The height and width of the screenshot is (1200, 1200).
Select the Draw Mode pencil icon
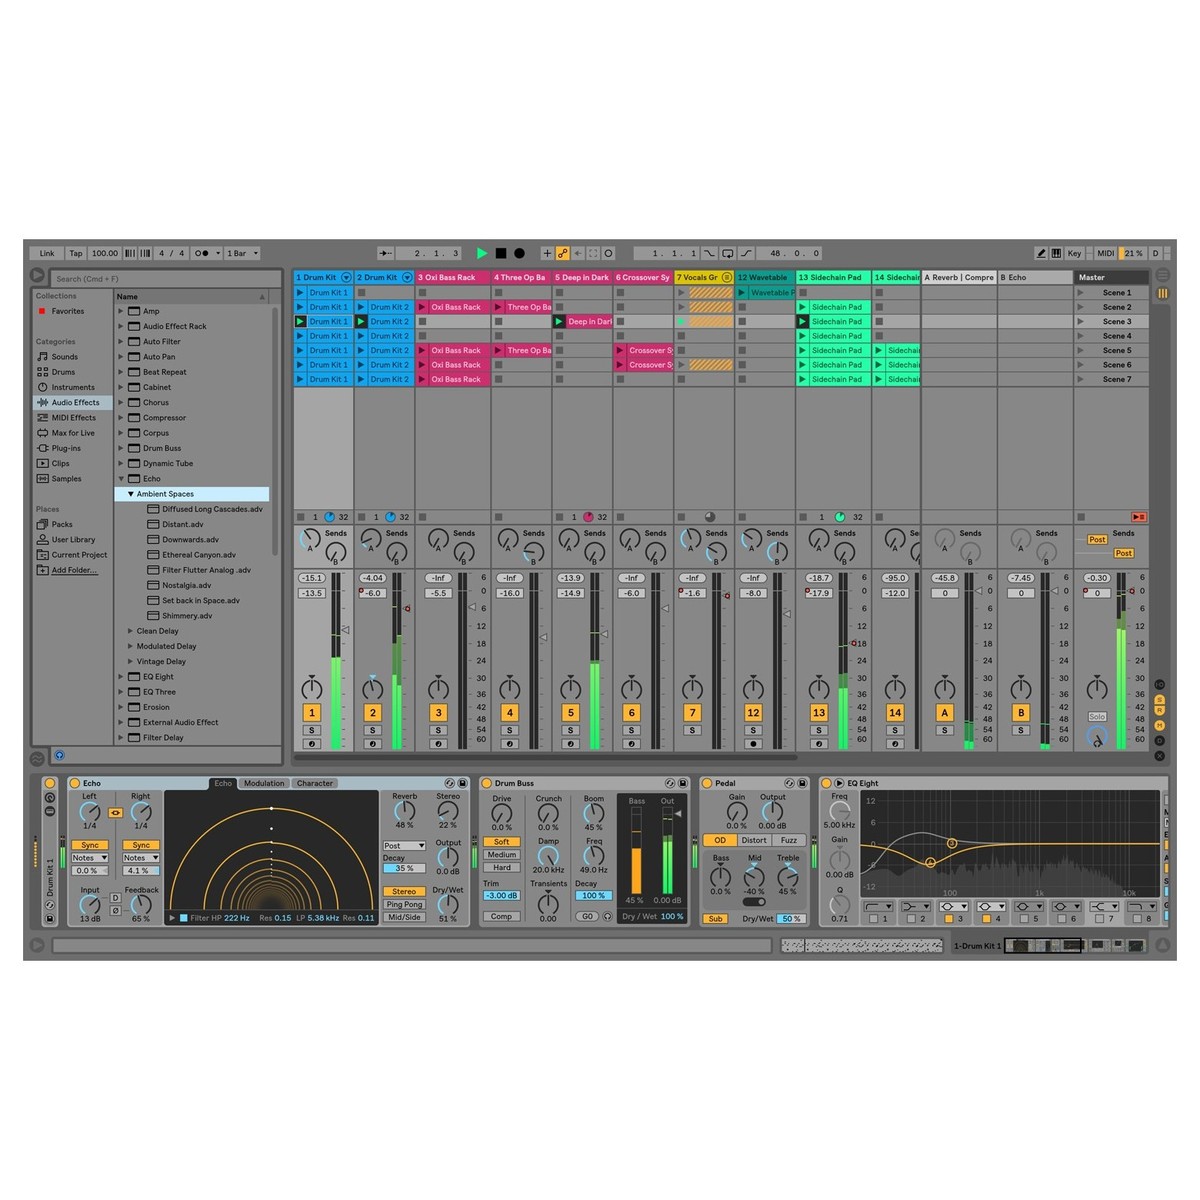(1041, 253)
